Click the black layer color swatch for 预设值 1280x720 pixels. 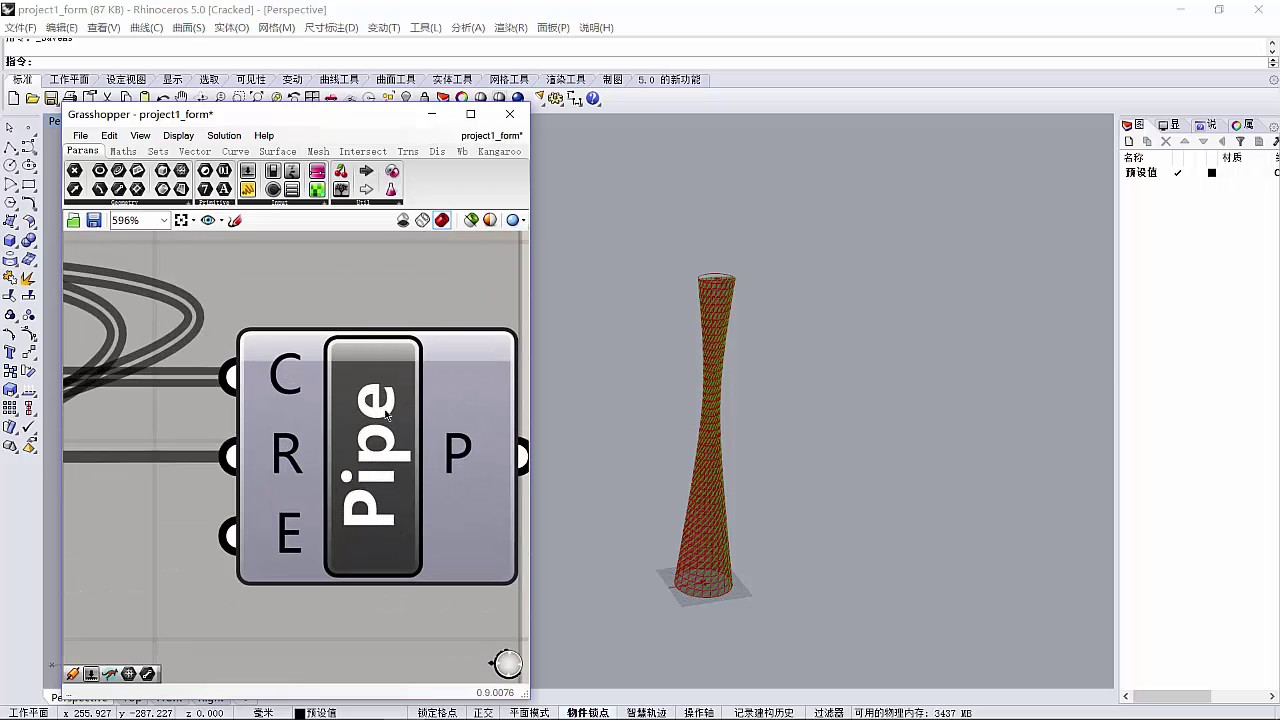1212,173
